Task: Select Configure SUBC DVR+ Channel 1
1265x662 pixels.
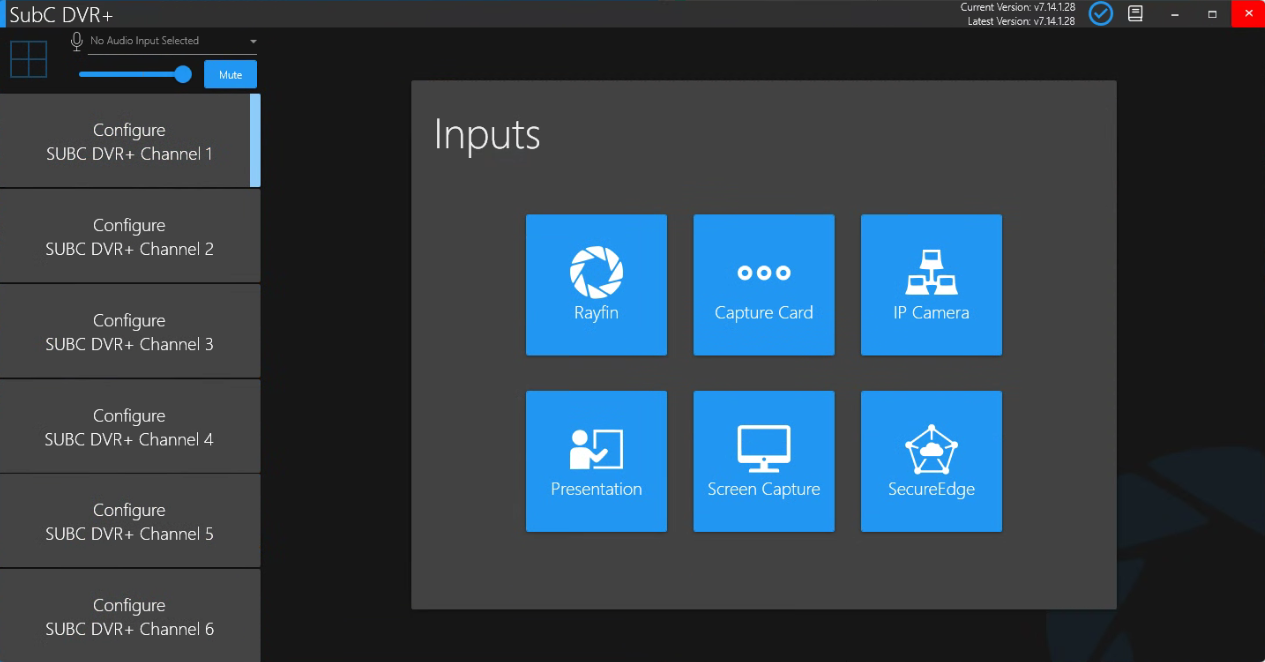Action: tap(130, 141)
